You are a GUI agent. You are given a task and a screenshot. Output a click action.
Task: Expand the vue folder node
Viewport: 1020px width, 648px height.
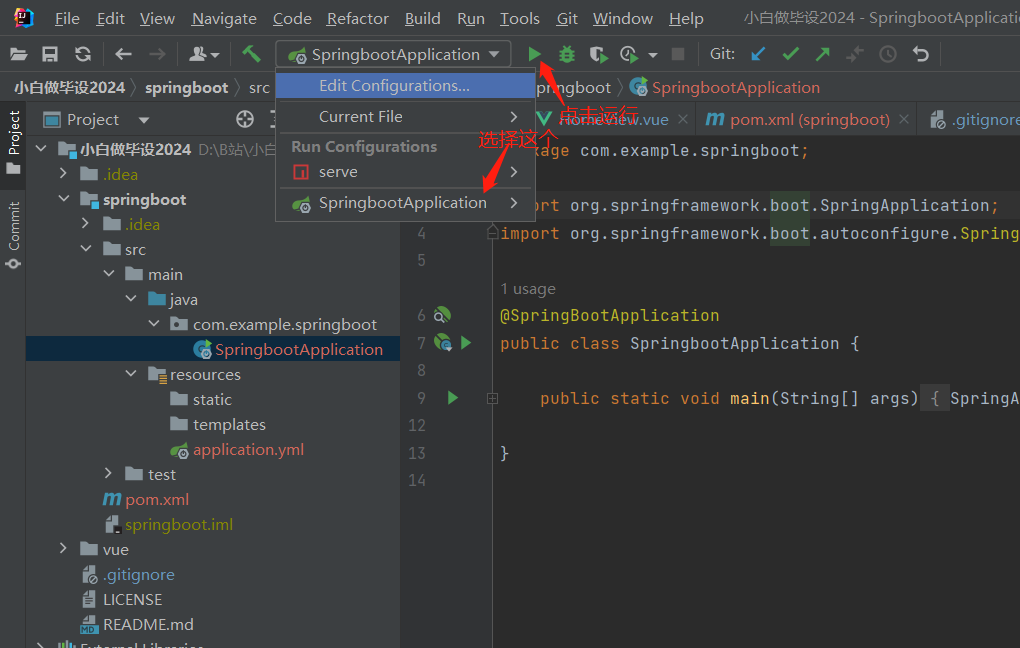tap(63, 548)
